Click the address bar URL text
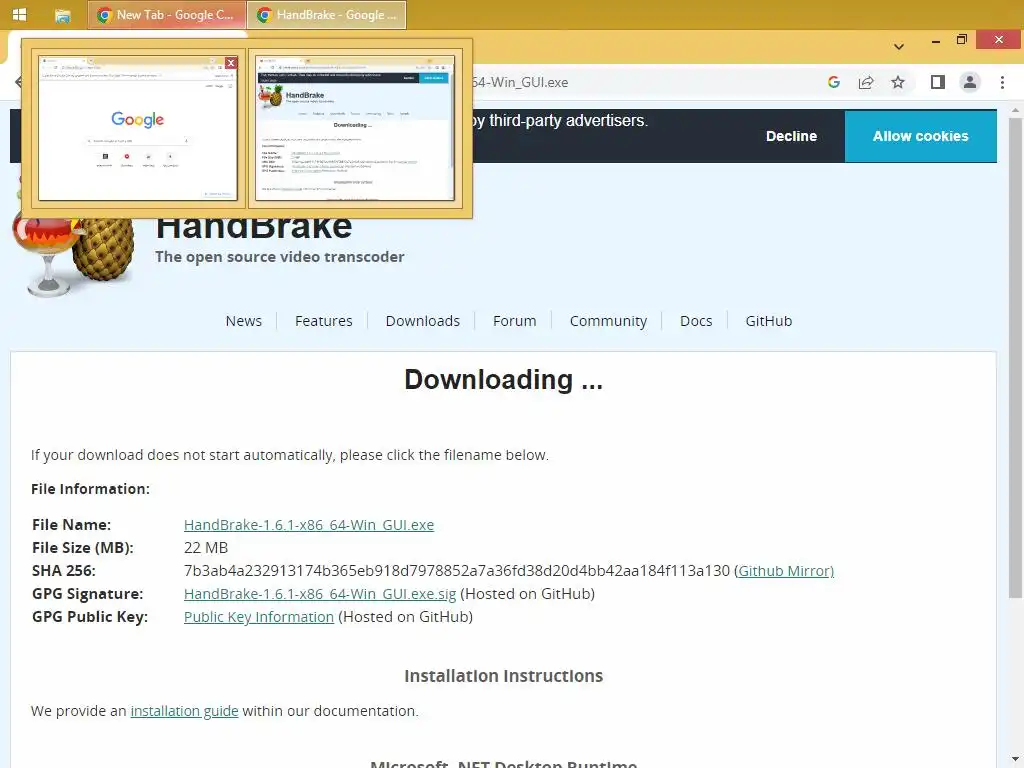1024x768 pixels. pyautogui.click(x=520, y=82)
